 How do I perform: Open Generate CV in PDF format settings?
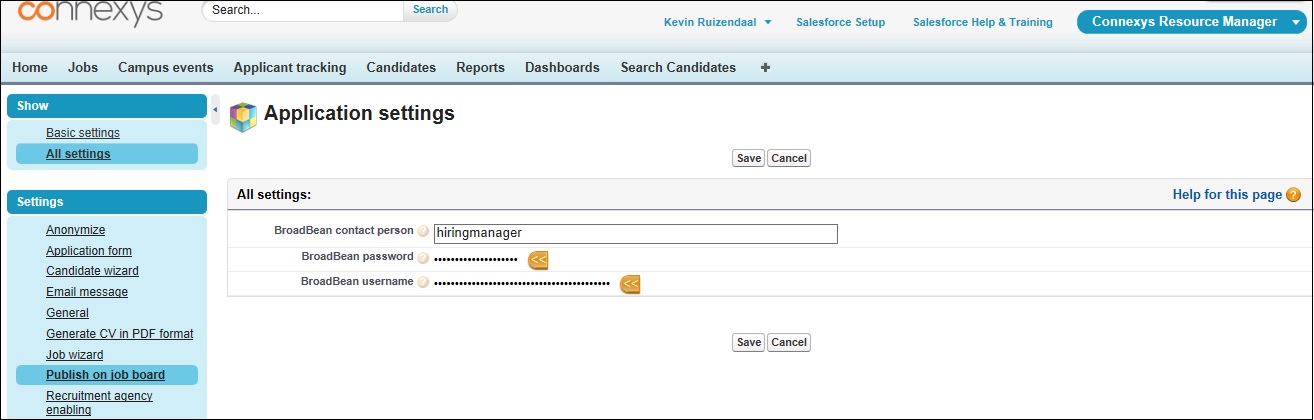click(x=120, y=334)
